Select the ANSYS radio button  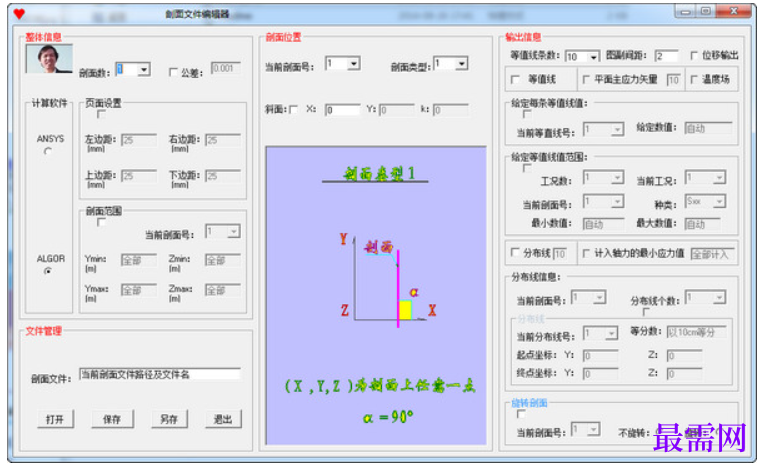click(48, 151)
